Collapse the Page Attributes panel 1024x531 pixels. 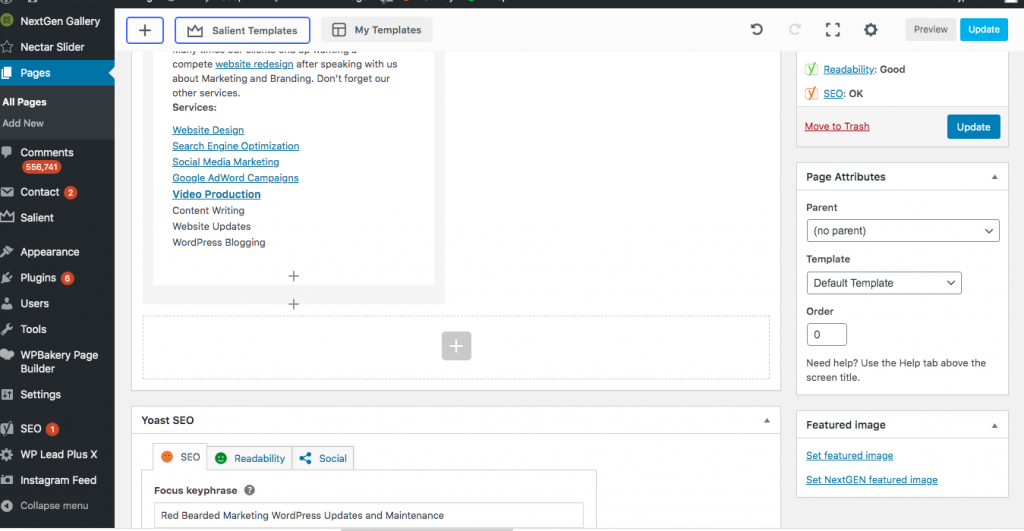click(995, 177)
